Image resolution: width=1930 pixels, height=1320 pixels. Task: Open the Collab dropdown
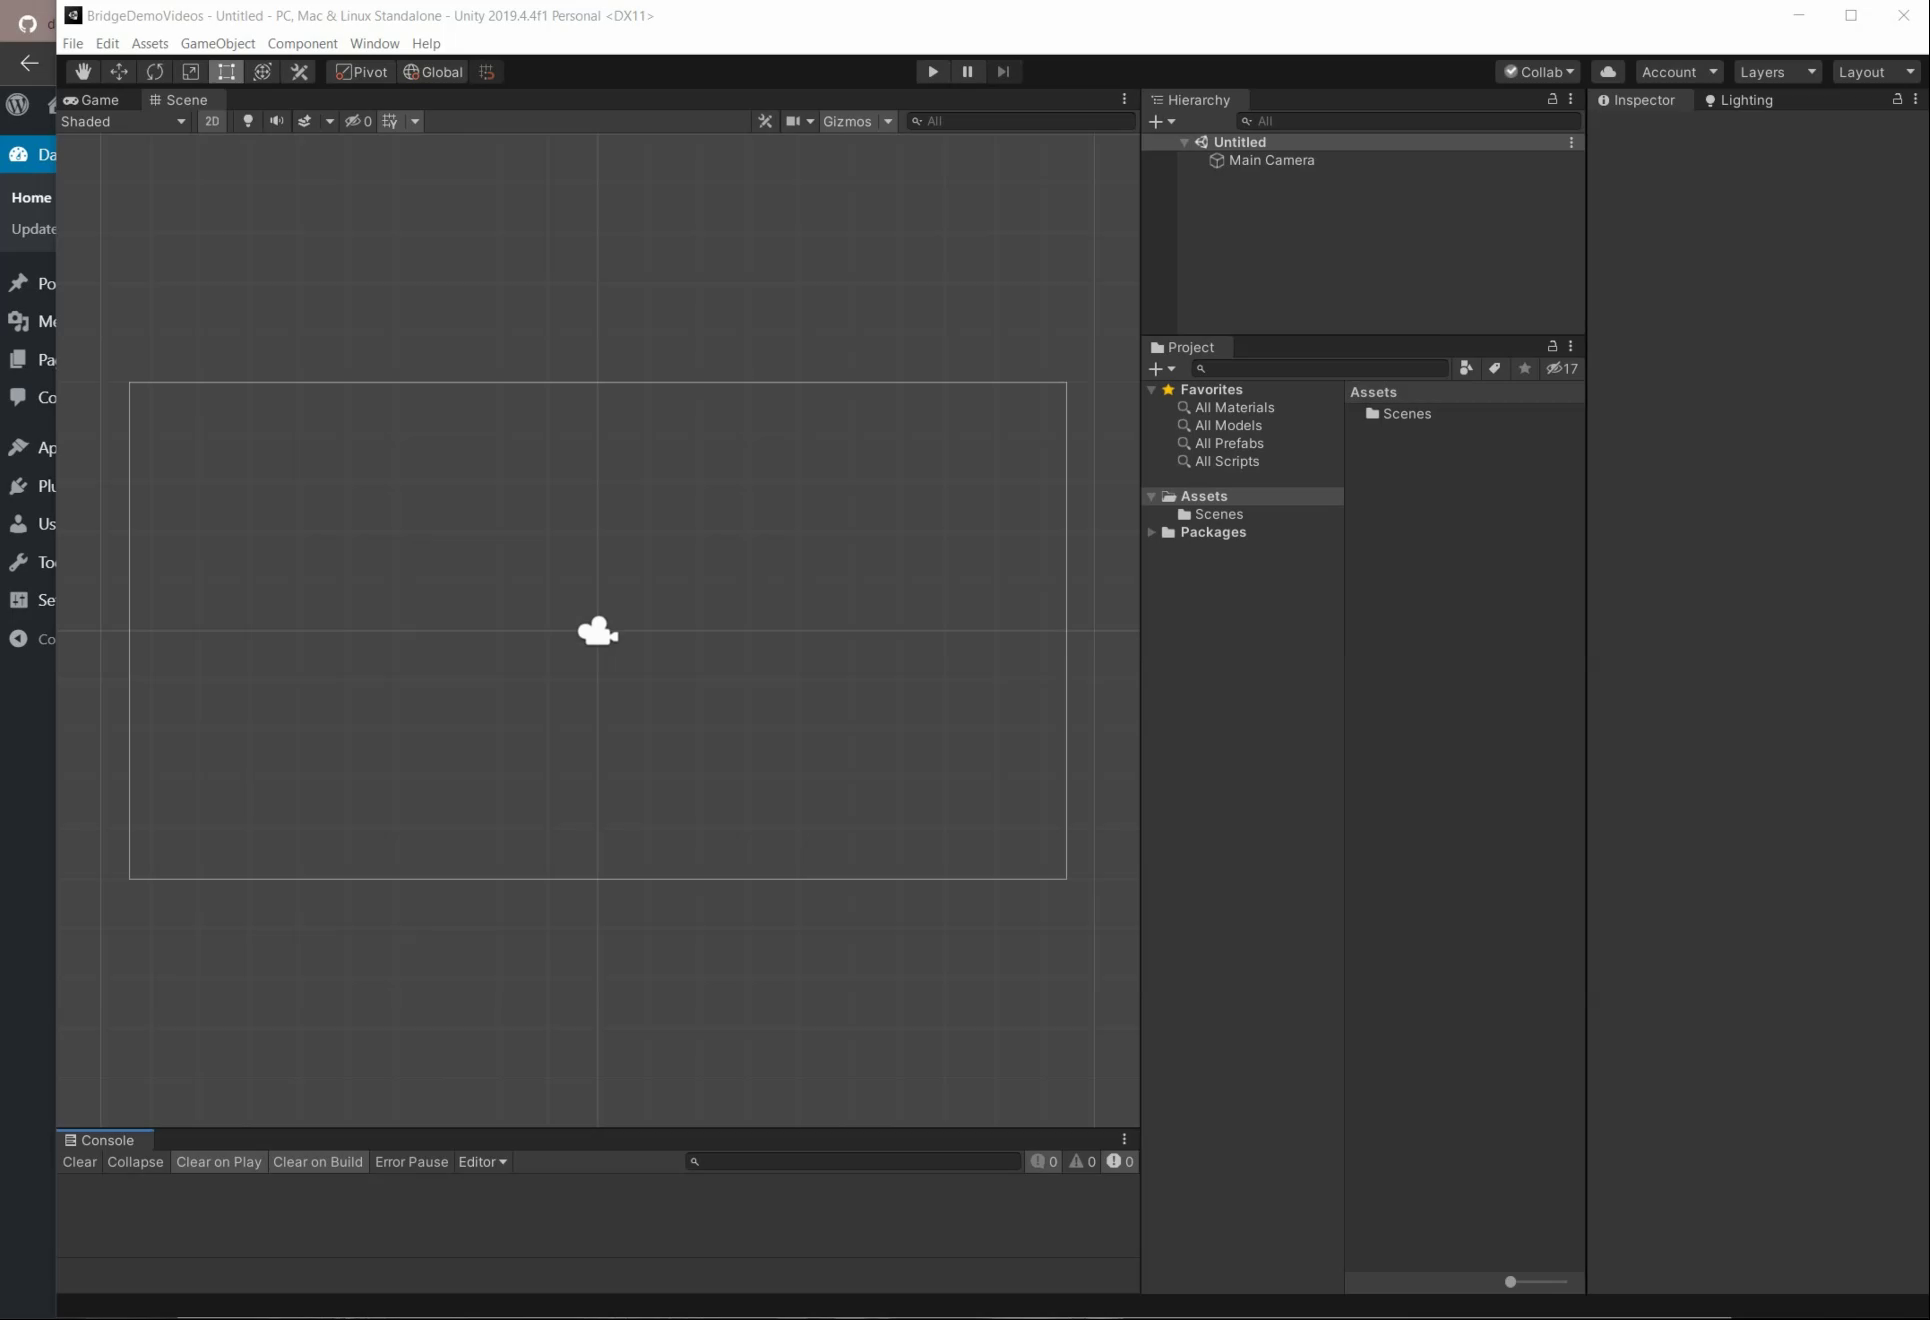pos(1538,72)
